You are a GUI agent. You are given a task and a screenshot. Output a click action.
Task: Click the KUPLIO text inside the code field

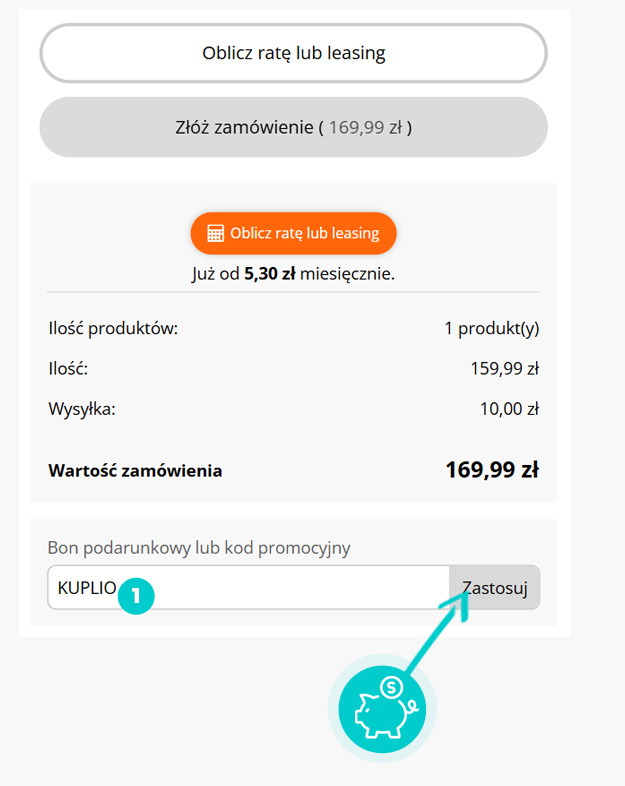tap(87, 587)
